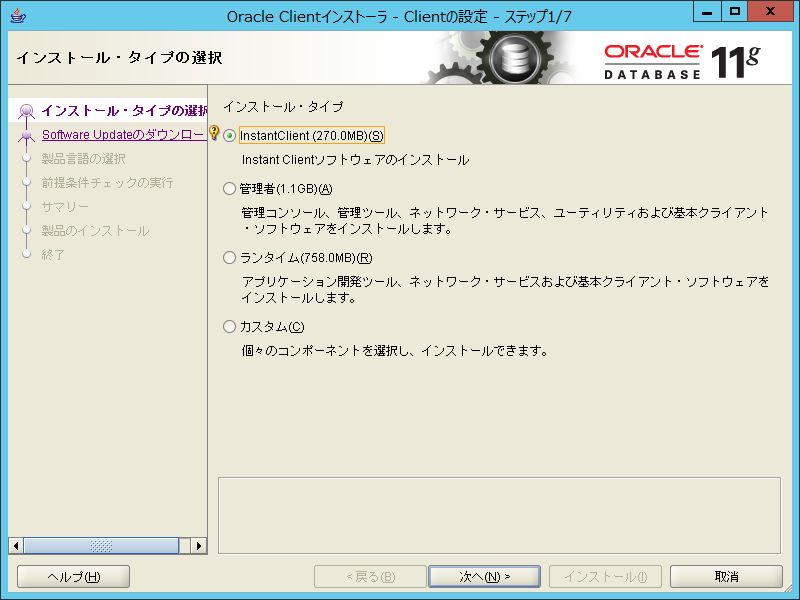Click the インストール・タイプの選択 step in sidebar
Image resolution: width=800 pixels, height=600 pixels.
[124, 111]
